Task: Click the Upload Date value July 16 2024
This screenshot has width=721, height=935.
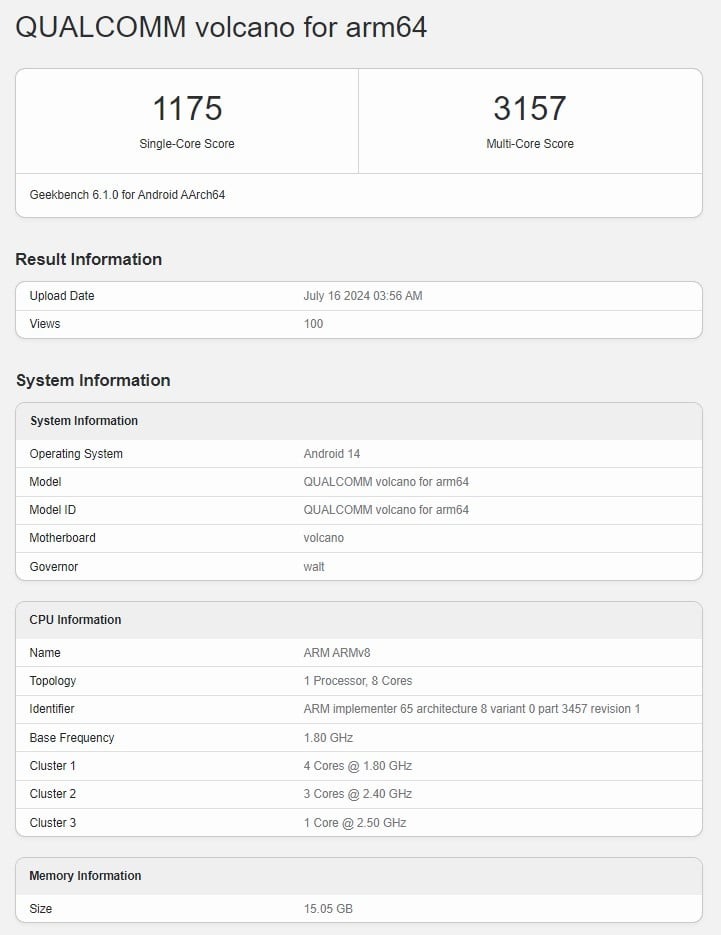Action: click(363, 296)
